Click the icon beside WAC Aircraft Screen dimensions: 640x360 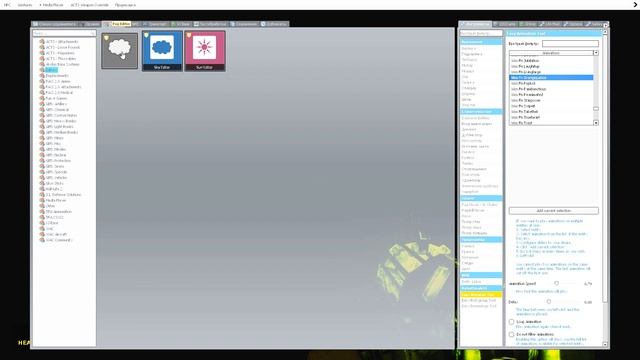pyautogui.click(x=42, y=234)
